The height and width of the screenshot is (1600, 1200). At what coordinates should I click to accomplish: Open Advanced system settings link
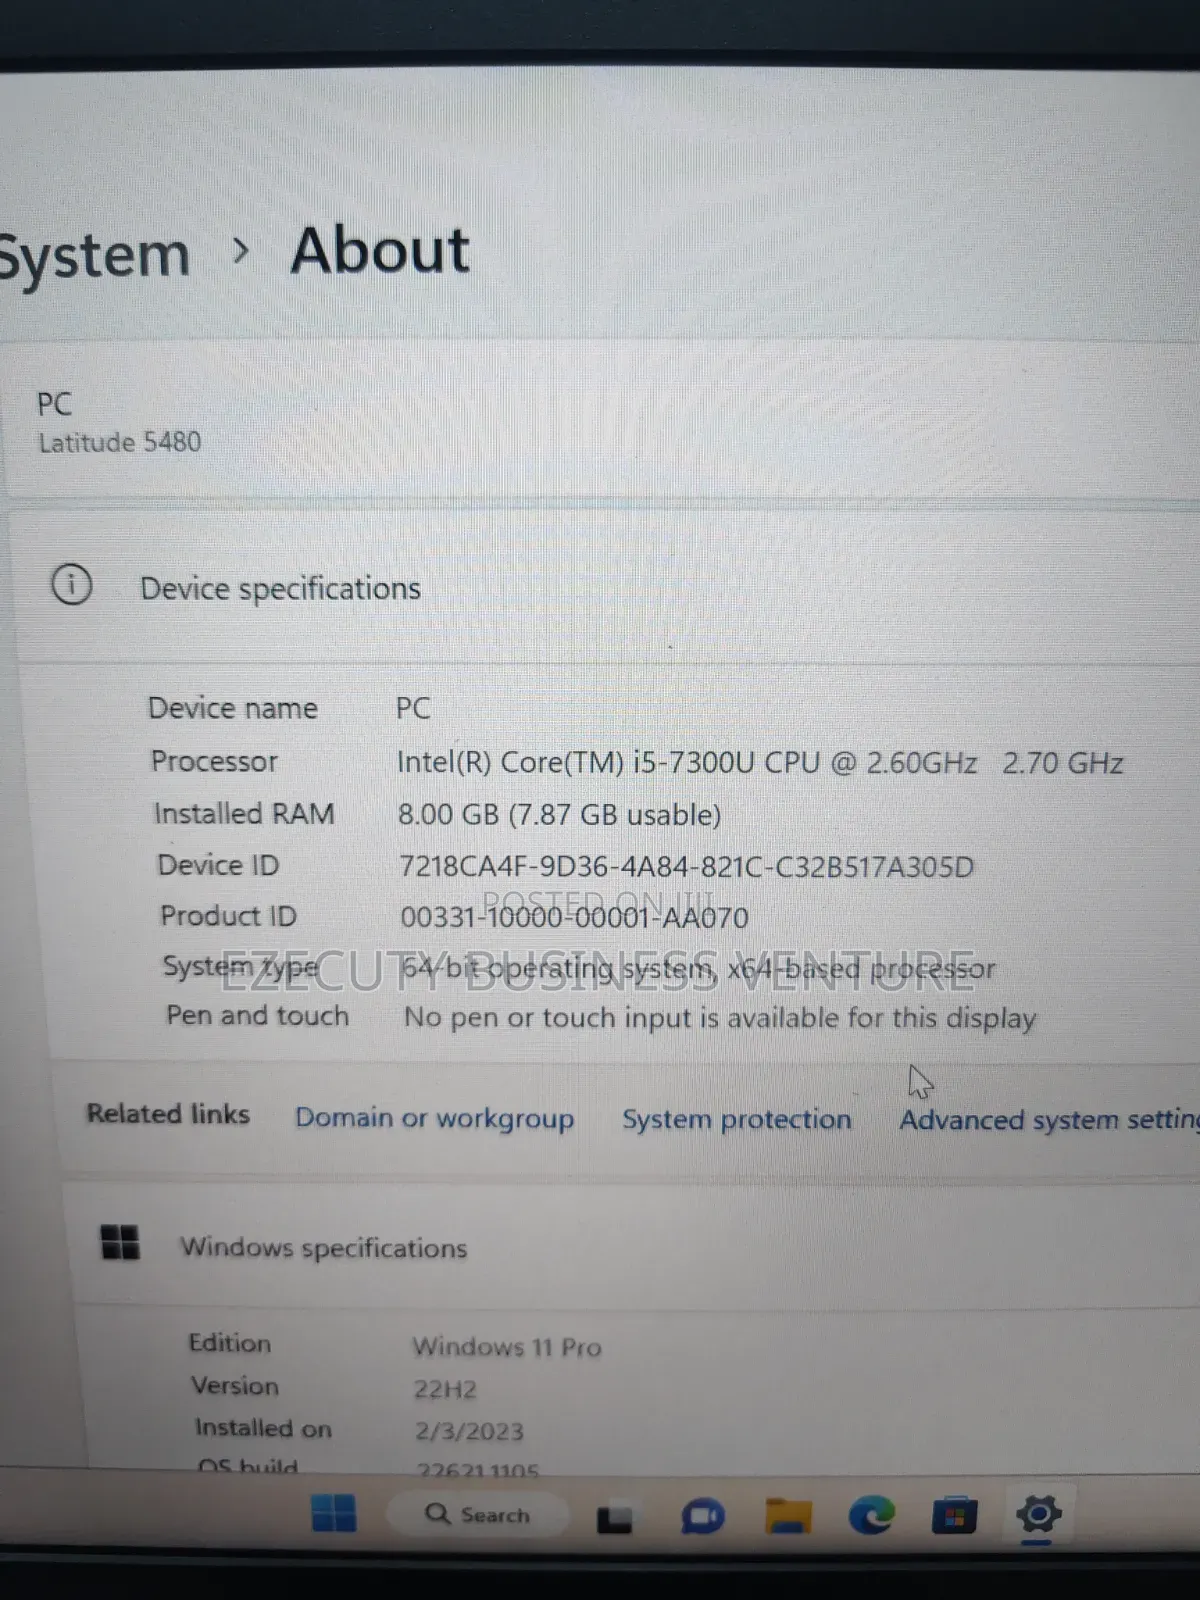(1049, 1120)
